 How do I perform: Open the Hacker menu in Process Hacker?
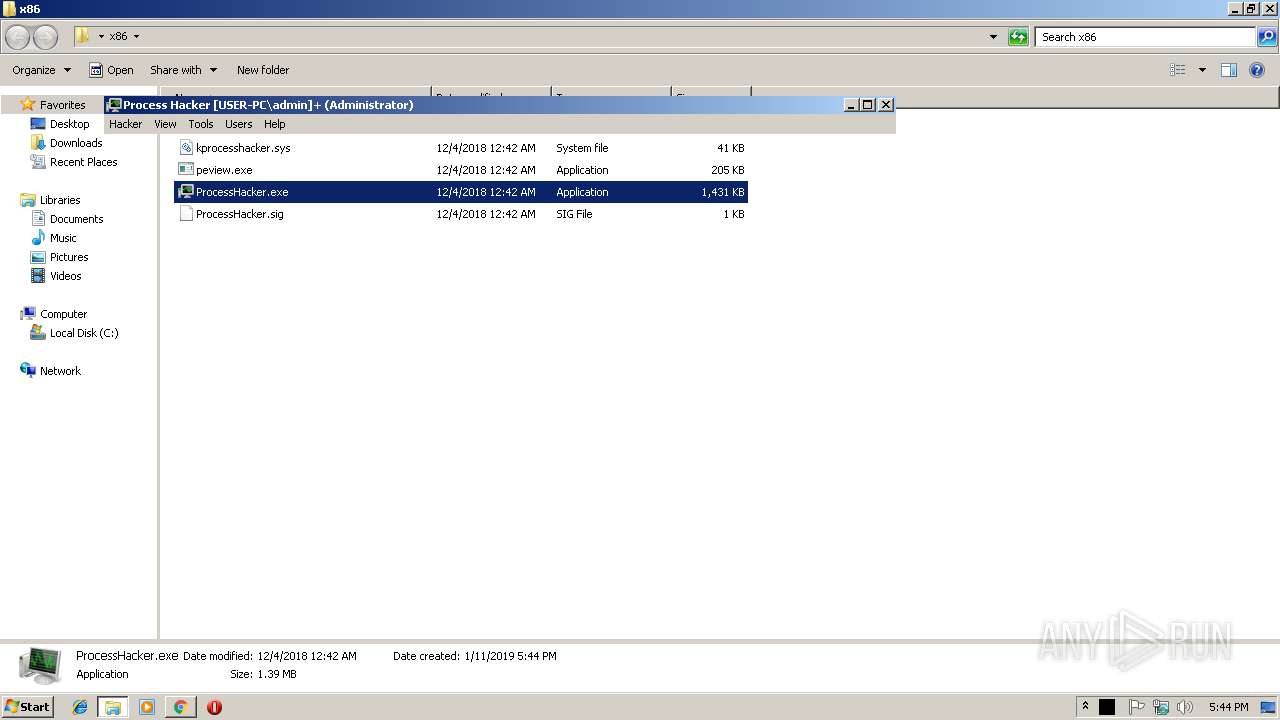125,124
